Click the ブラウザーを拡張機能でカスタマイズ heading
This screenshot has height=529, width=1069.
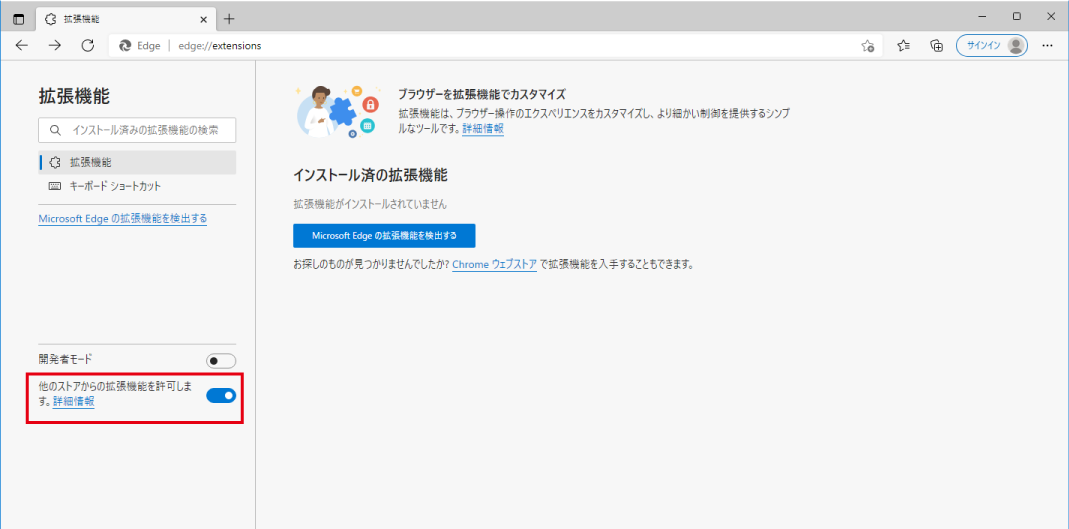pos(482,94)
